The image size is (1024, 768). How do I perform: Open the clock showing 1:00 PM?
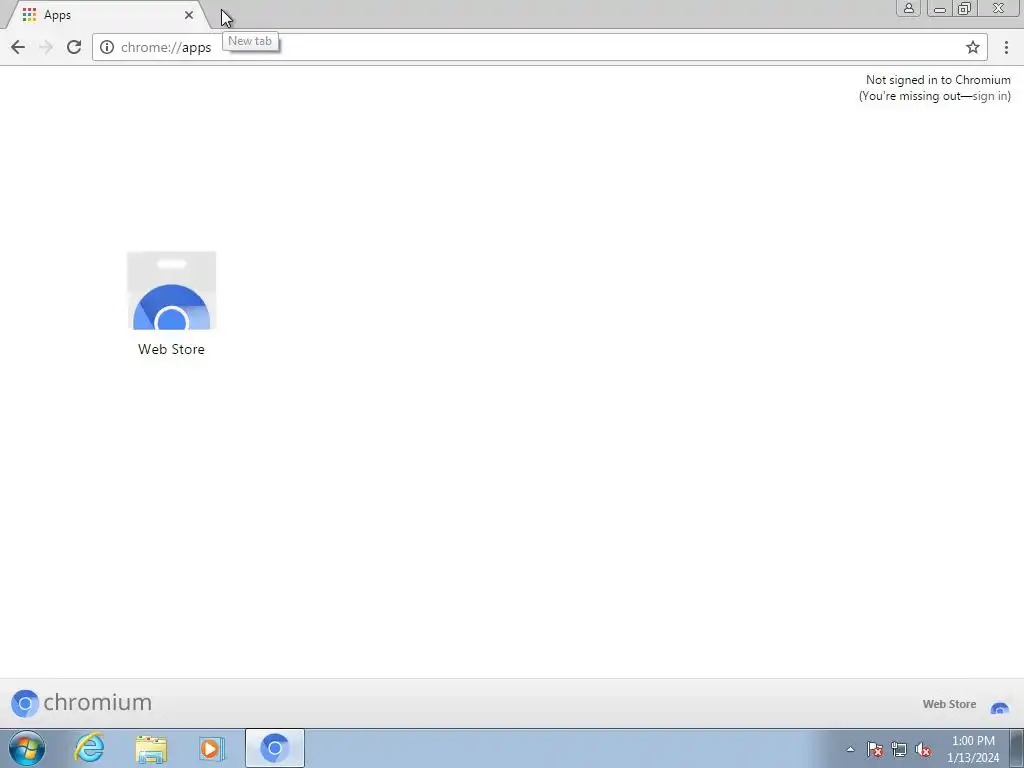click(x=973, y=749)
